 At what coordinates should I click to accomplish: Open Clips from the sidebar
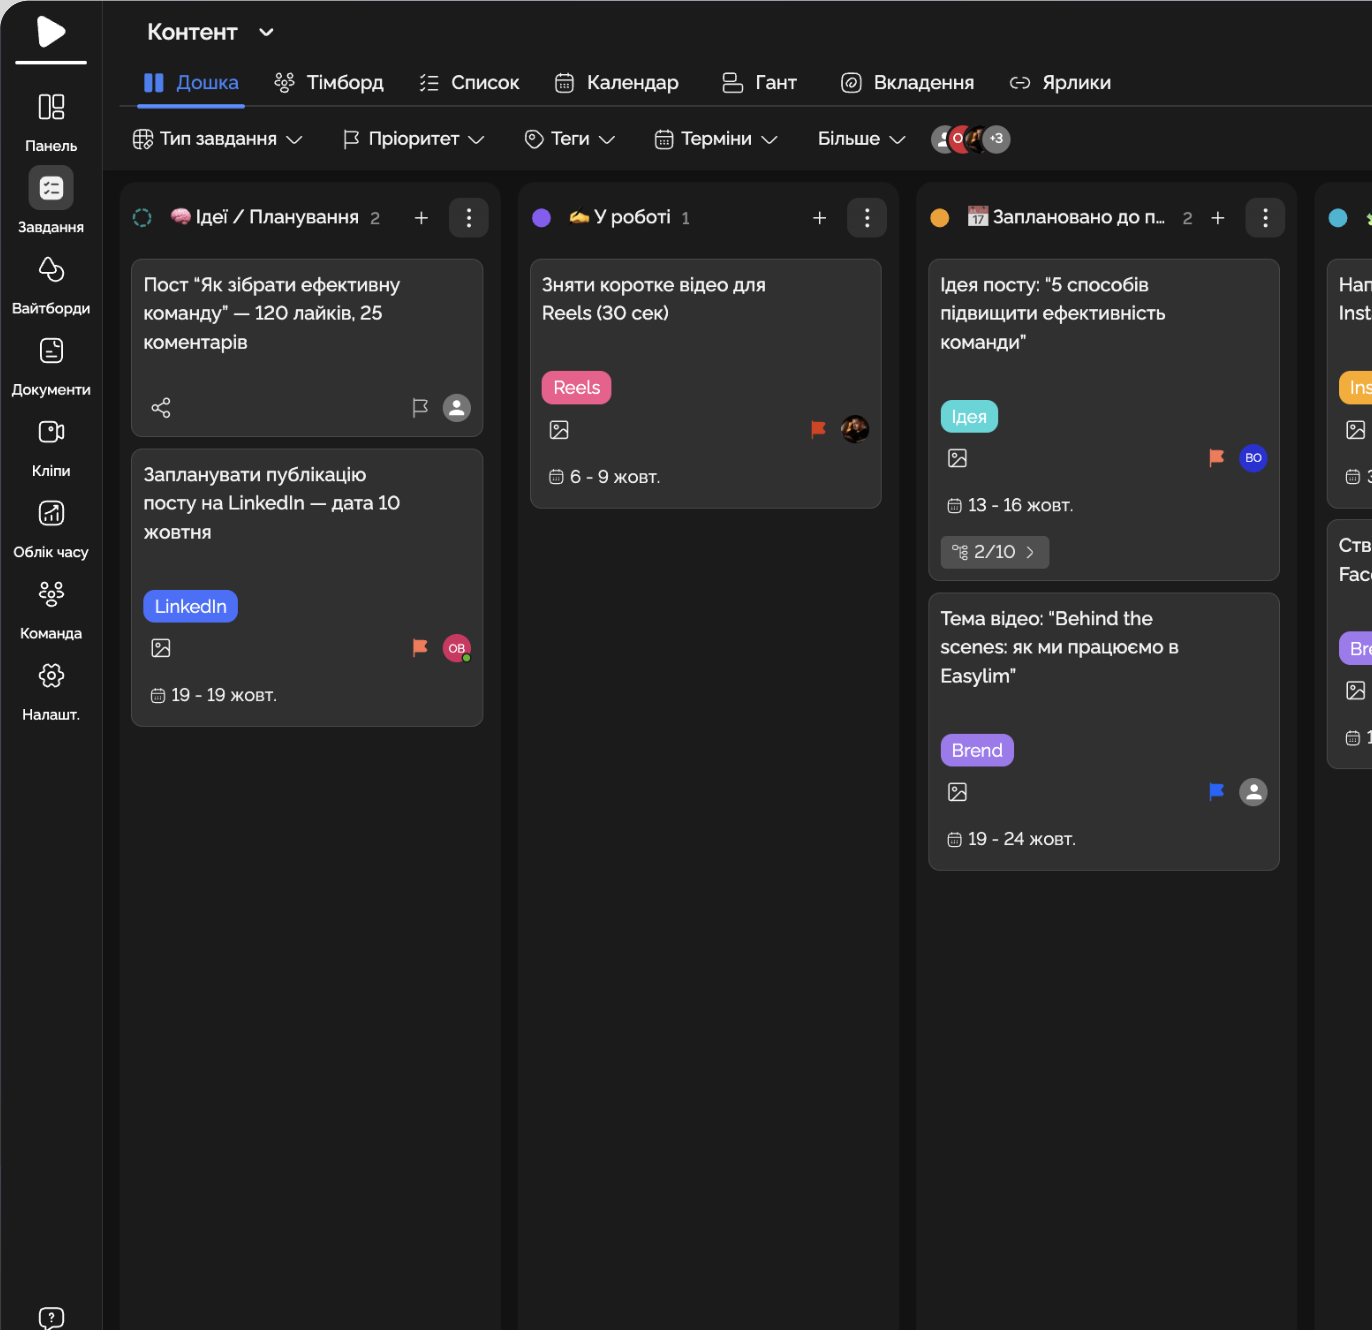click(x=51, y=446)
